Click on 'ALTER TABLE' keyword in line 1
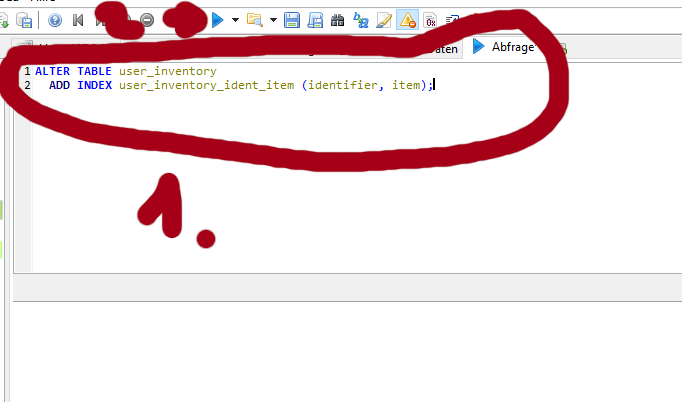This screenshot has width=682, height=402. (73, 71)
